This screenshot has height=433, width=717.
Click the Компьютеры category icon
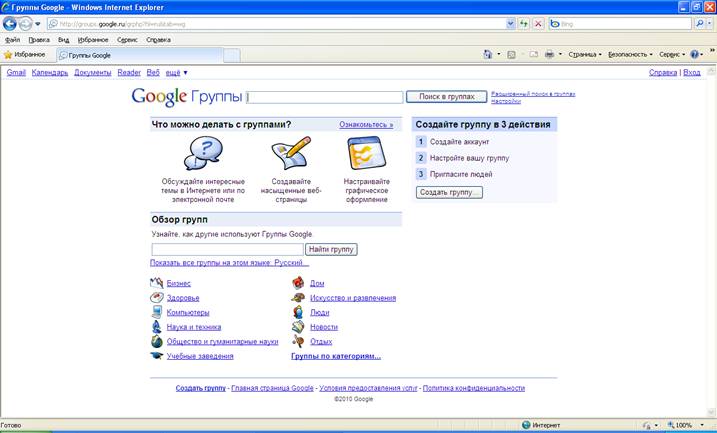[x=156, y=312]
